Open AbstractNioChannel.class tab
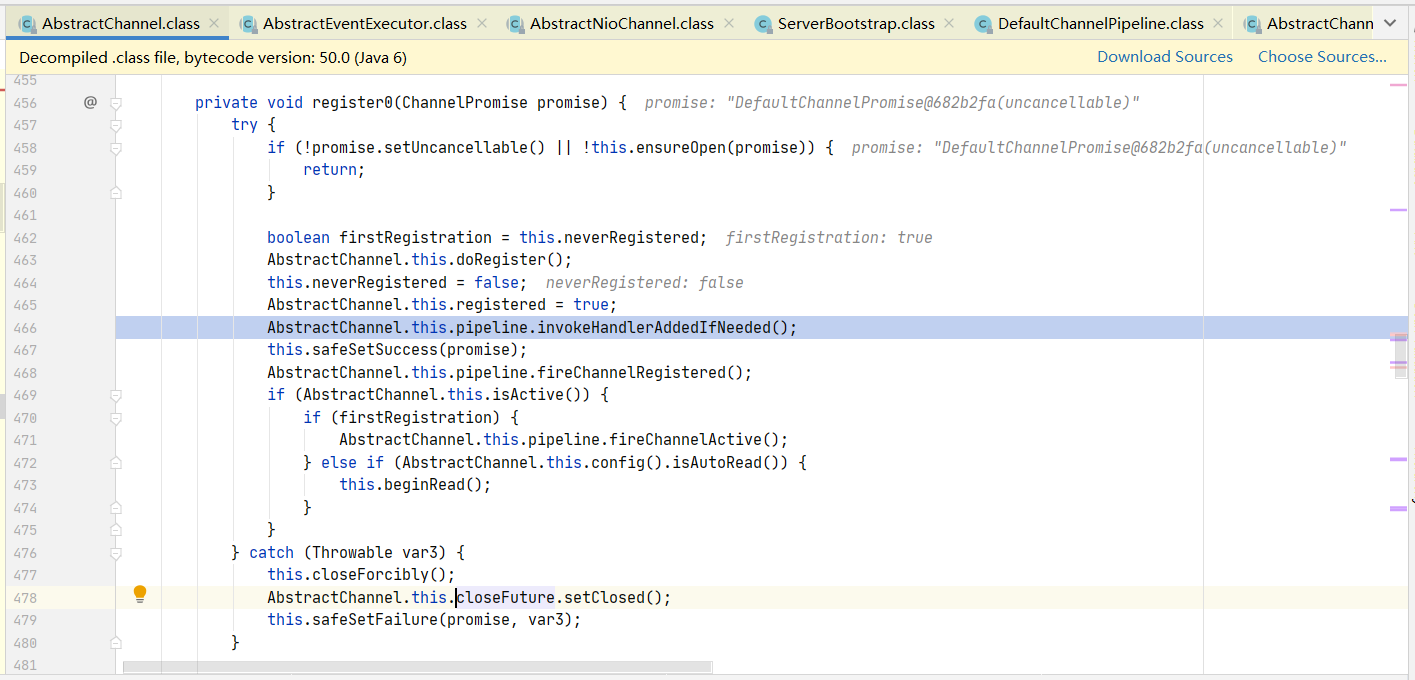 (622, 23)
